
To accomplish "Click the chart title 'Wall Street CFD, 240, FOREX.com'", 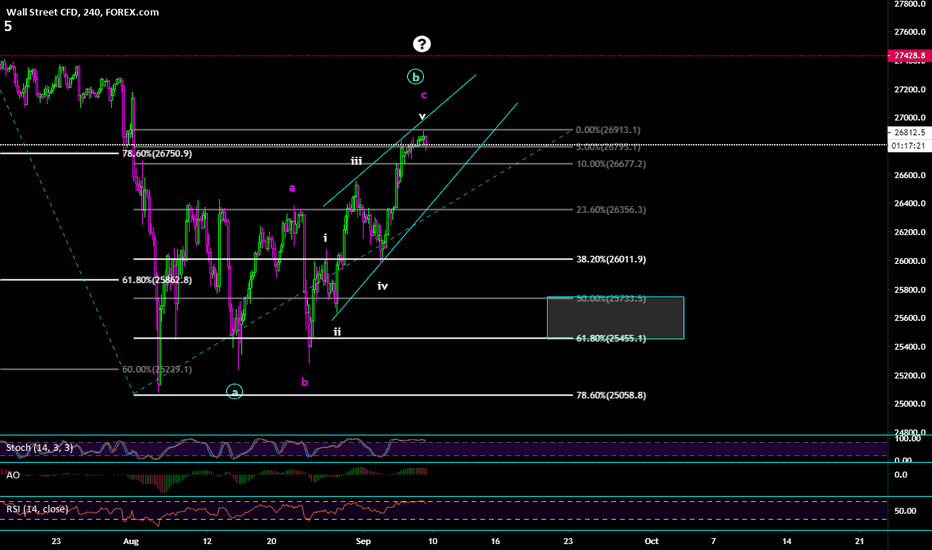I will click(83, 12).
